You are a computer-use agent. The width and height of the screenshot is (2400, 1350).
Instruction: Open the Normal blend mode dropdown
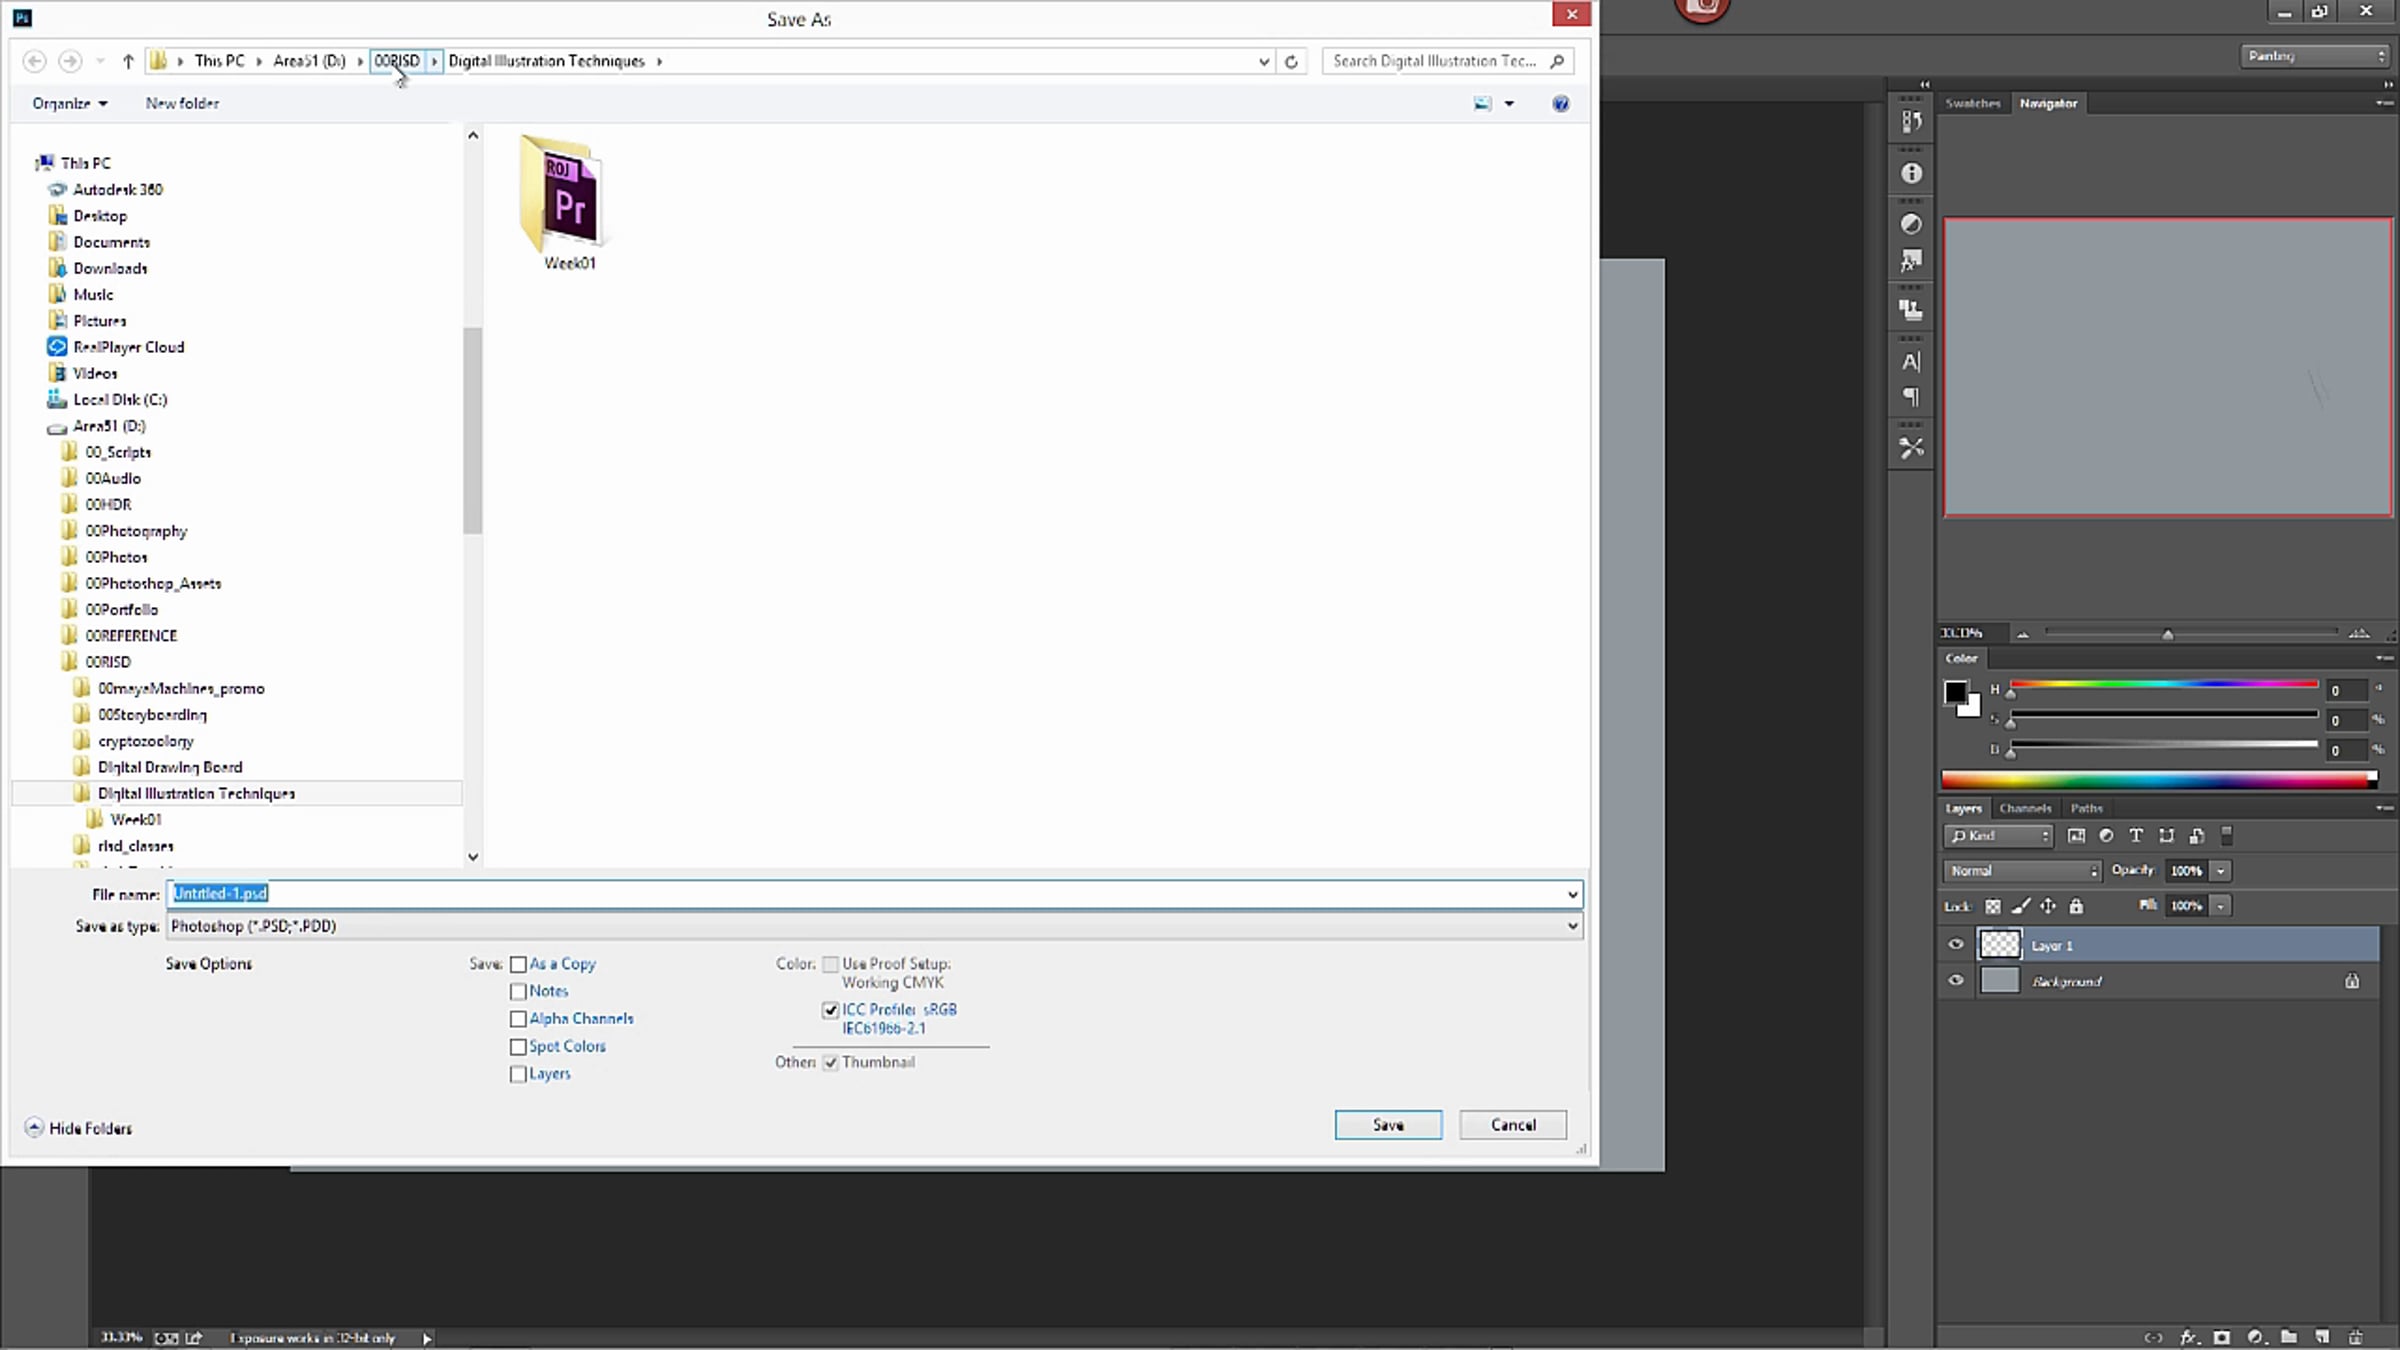tap(2024, 871)
